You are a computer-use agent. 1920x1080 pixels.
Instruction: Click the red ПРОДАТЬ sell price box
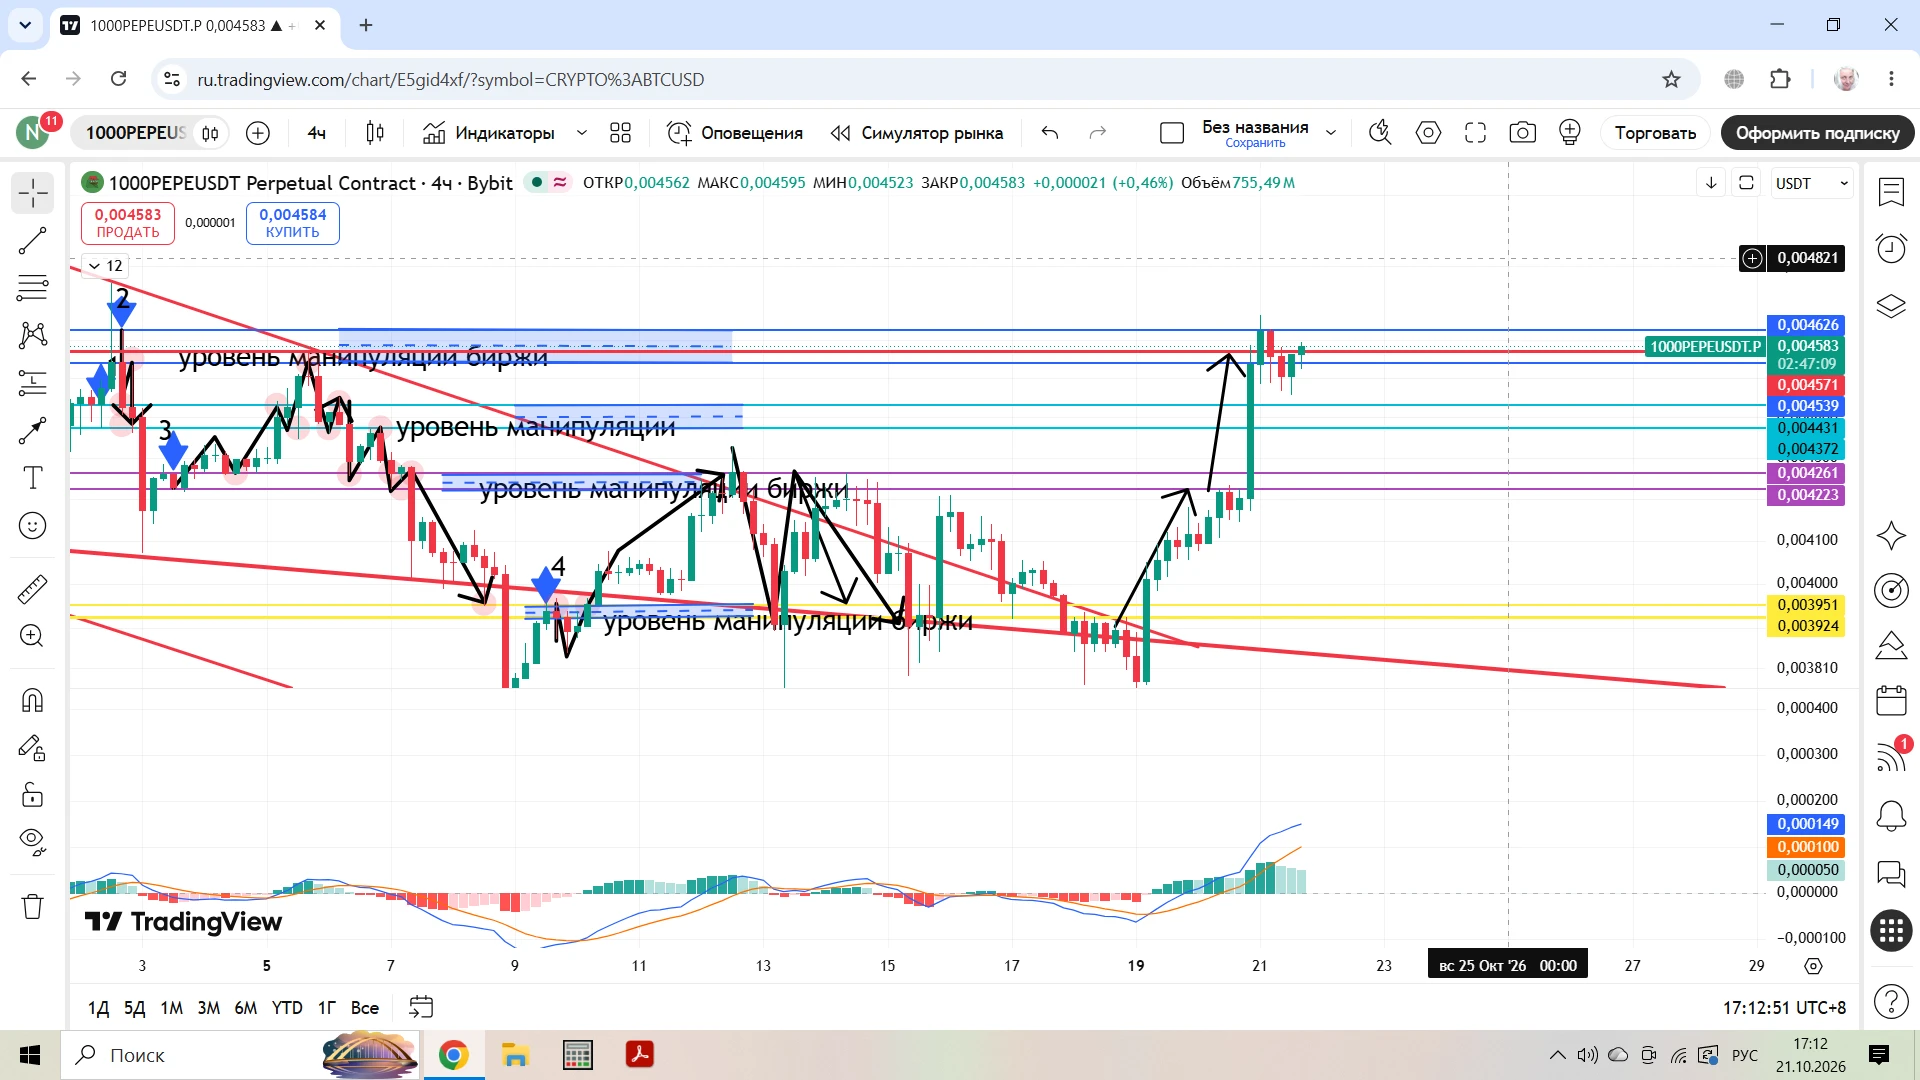(128, 223)
